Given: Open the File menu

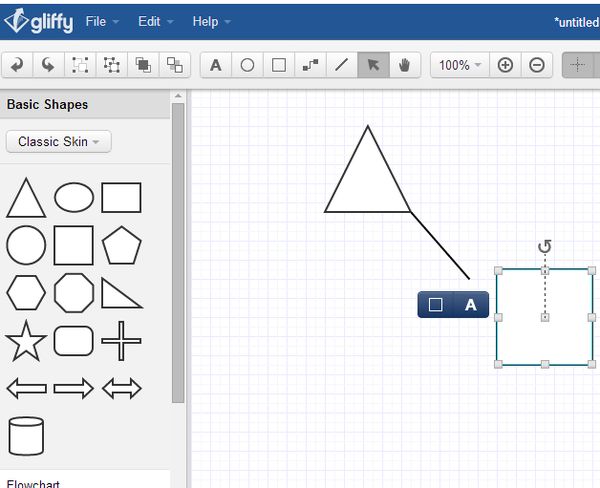Looking at the screenshot, I should (102, 21).
